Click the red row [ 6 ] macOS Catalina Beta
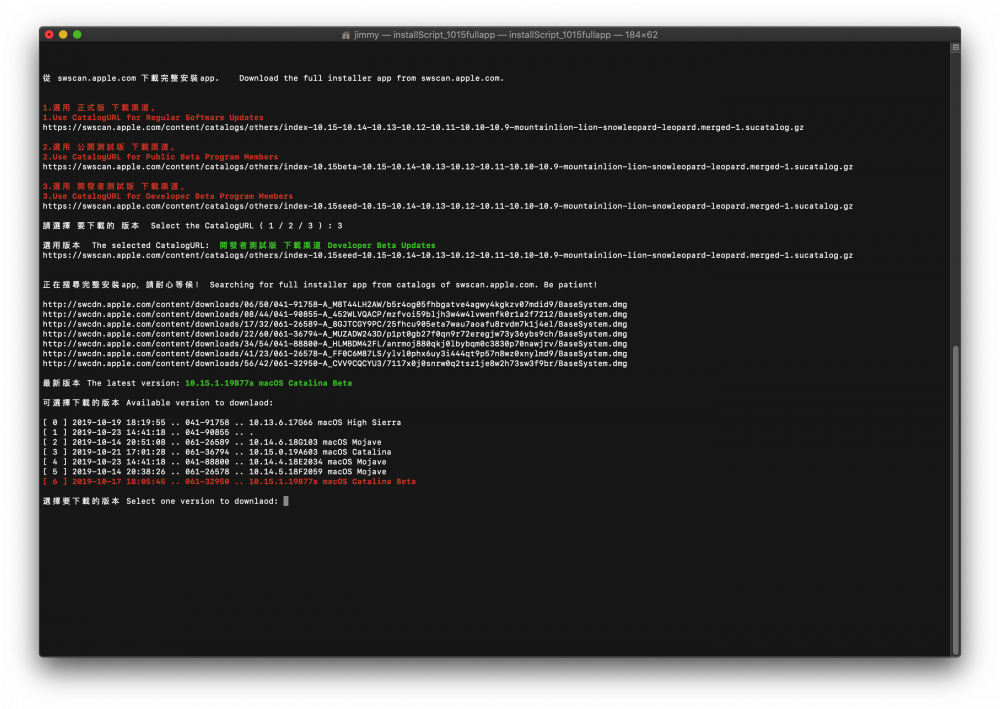This screenshot has width=1000, height=709. [x=229, y=482]
